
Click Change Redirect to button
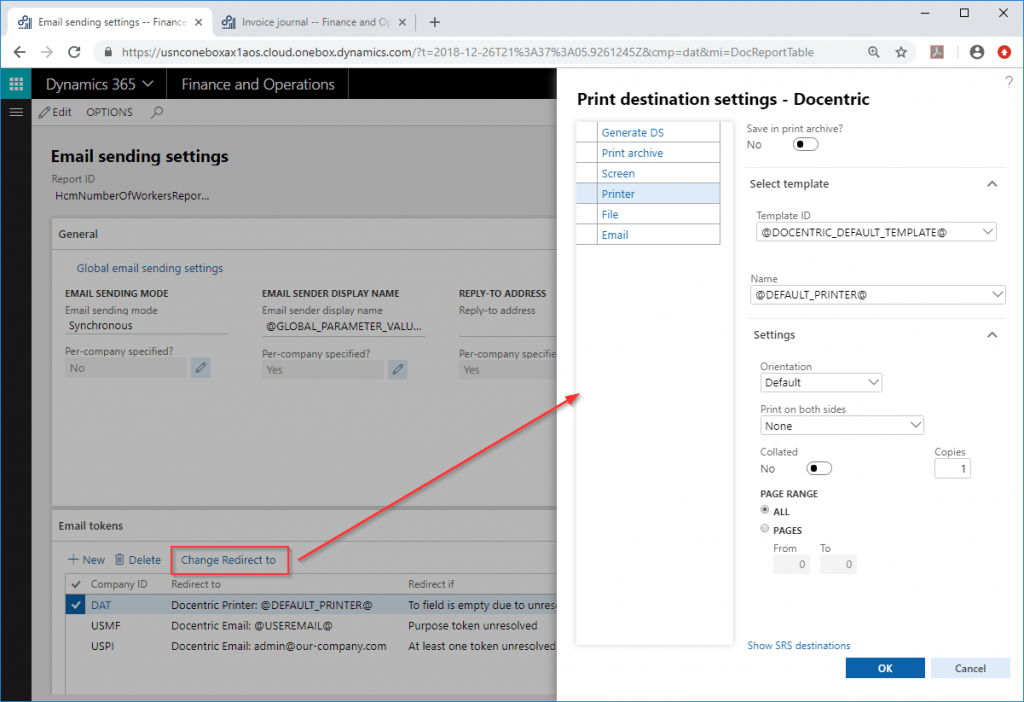pos(229,560)
